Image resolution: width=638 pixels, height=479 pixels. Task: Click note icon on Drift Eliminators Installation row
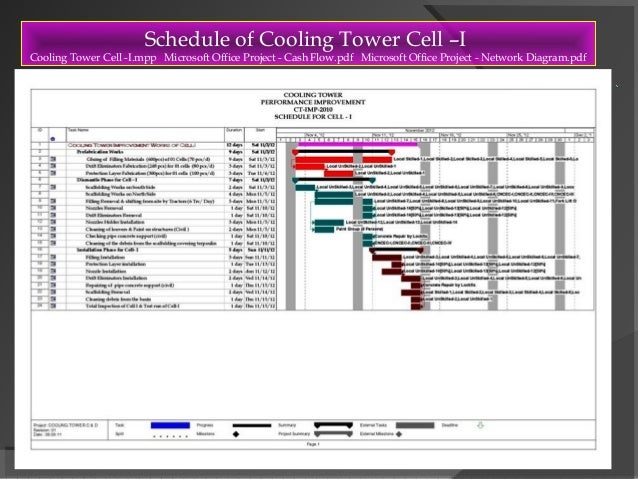click(53, 278)
